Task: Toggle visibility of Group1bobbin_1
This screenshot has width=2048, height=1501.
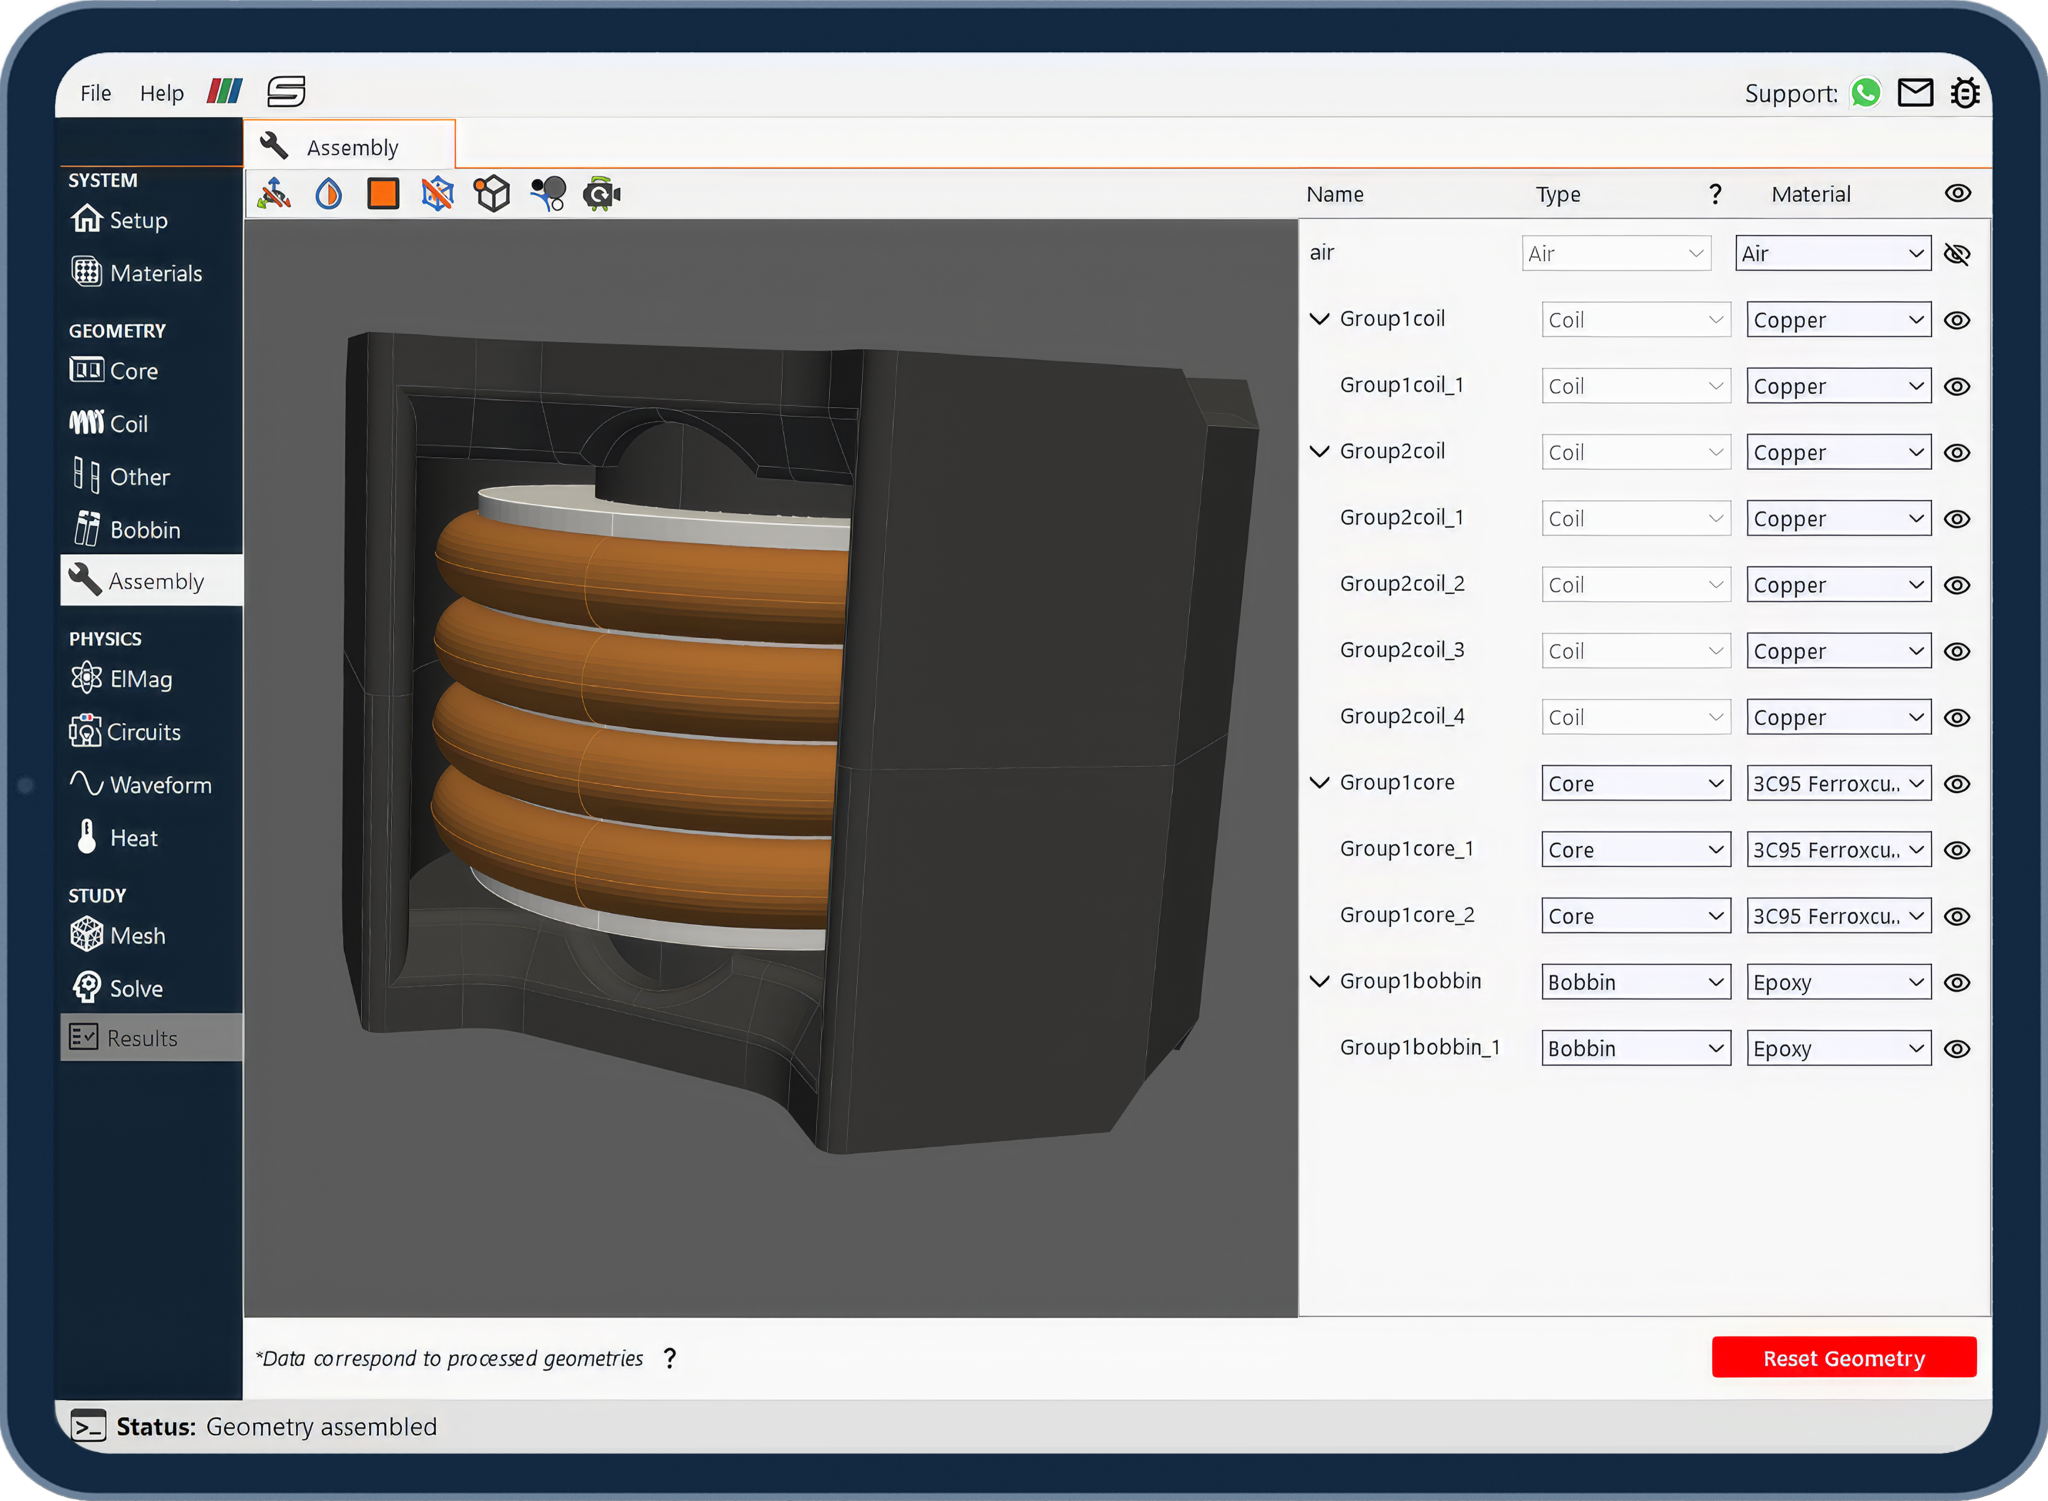Action: [x=1957, y=1049]
